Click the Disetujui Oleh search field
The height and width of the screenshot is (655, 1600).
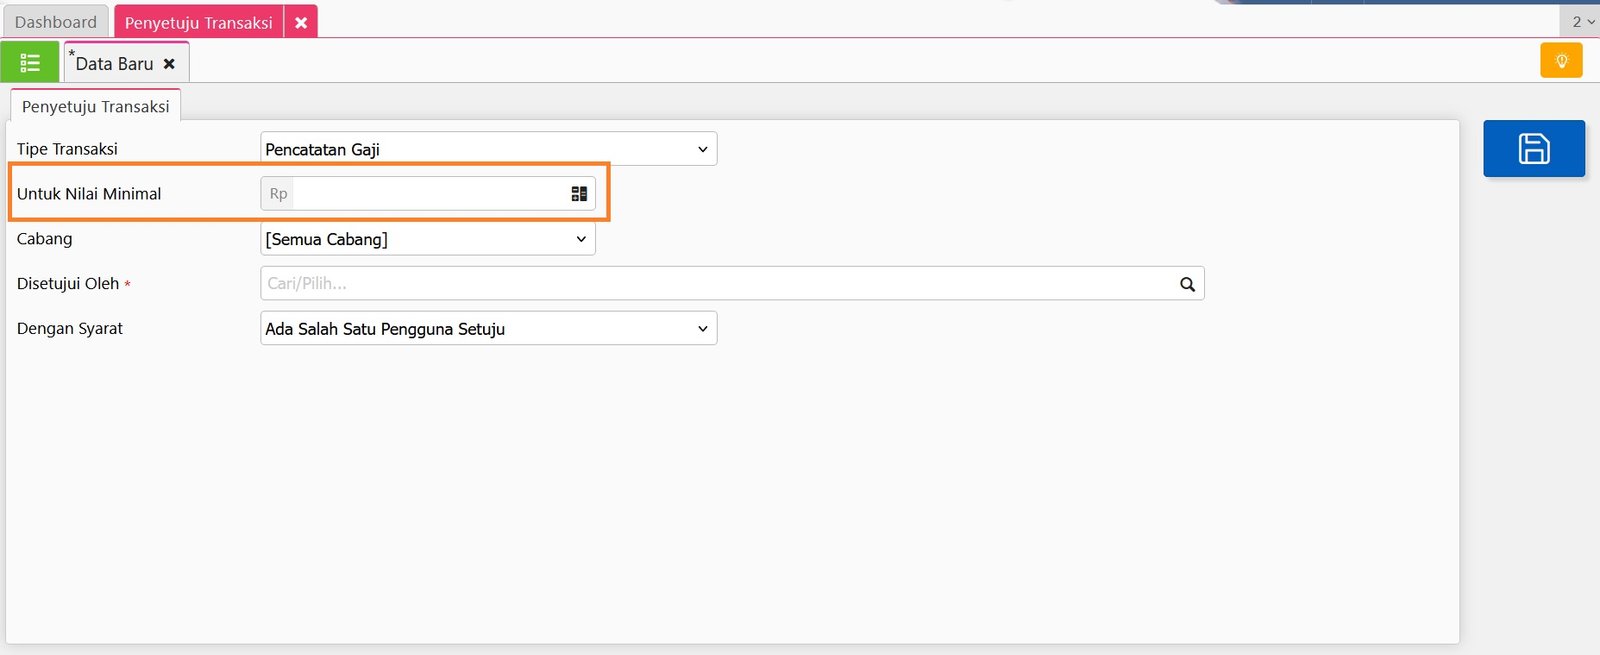(715, 284)
